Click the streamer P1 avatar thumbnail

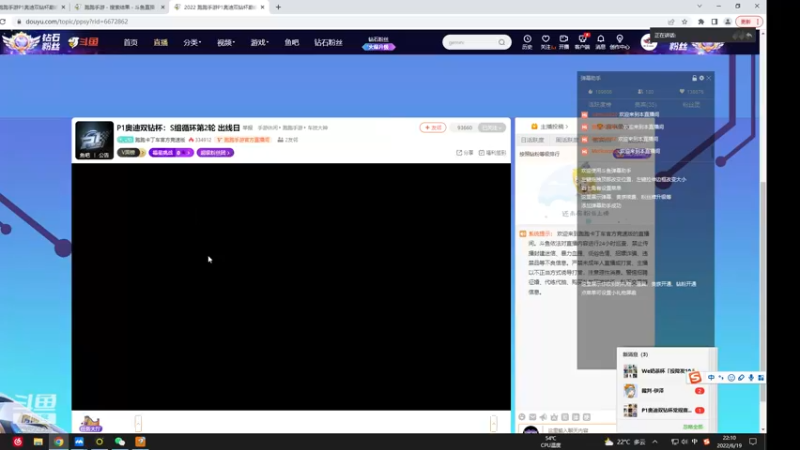click(x=94, y=140)
